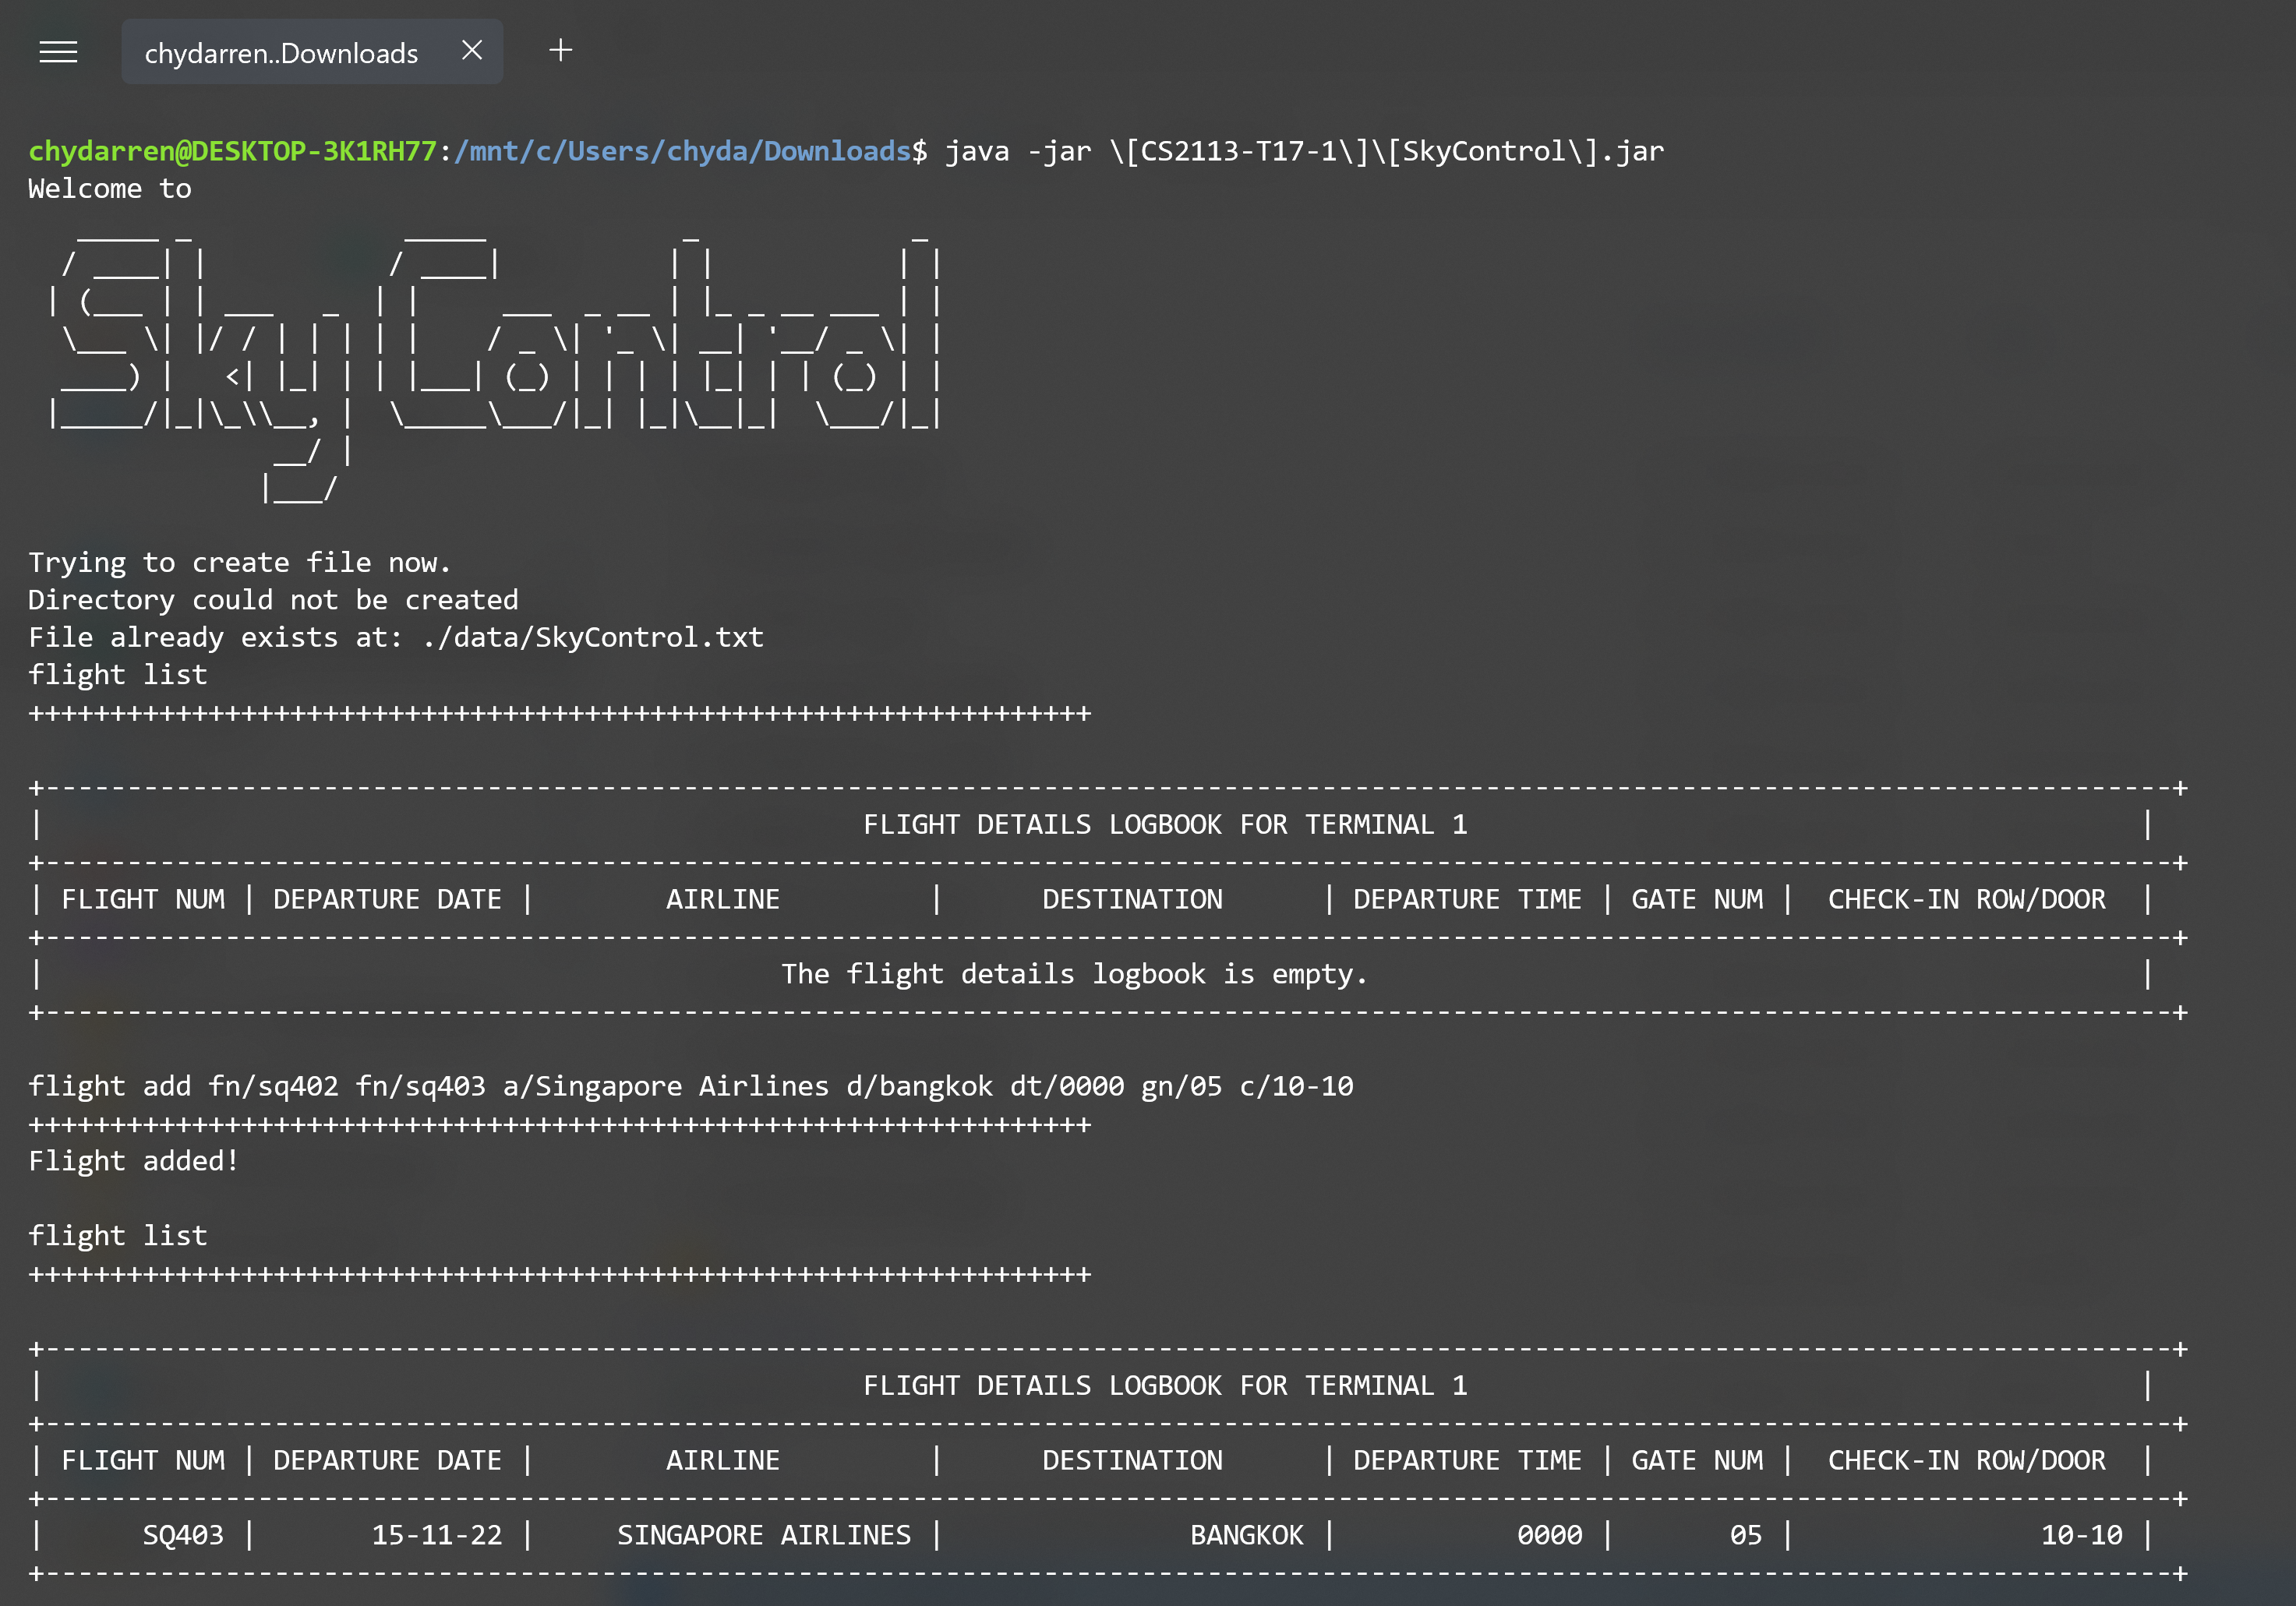Click 'The flight details logbook is empty.' text
This screenshot has height=1606, width=2296.
(1074, 974)
